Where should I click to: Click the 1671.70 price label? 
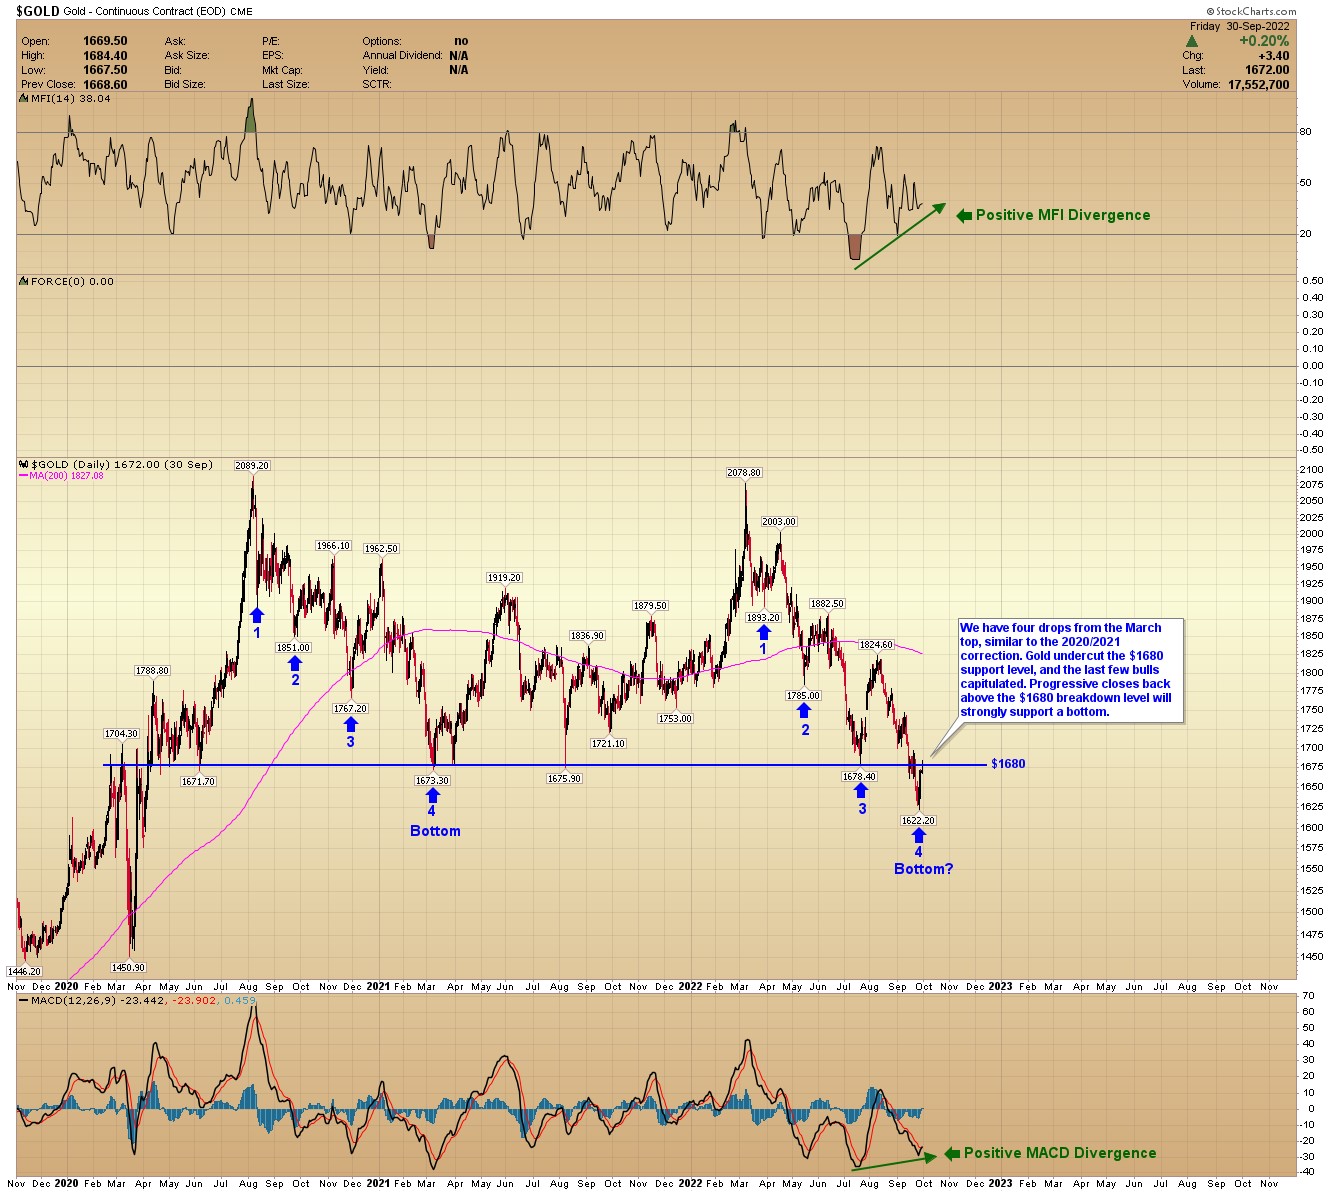coord(198,781)
